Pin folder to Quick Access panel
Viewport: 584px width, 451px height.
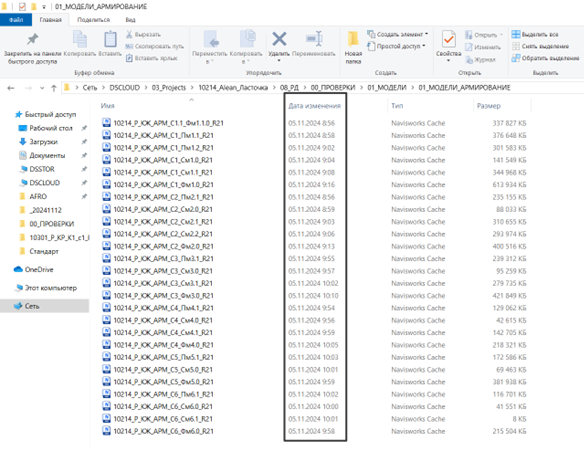click(32, 48)
